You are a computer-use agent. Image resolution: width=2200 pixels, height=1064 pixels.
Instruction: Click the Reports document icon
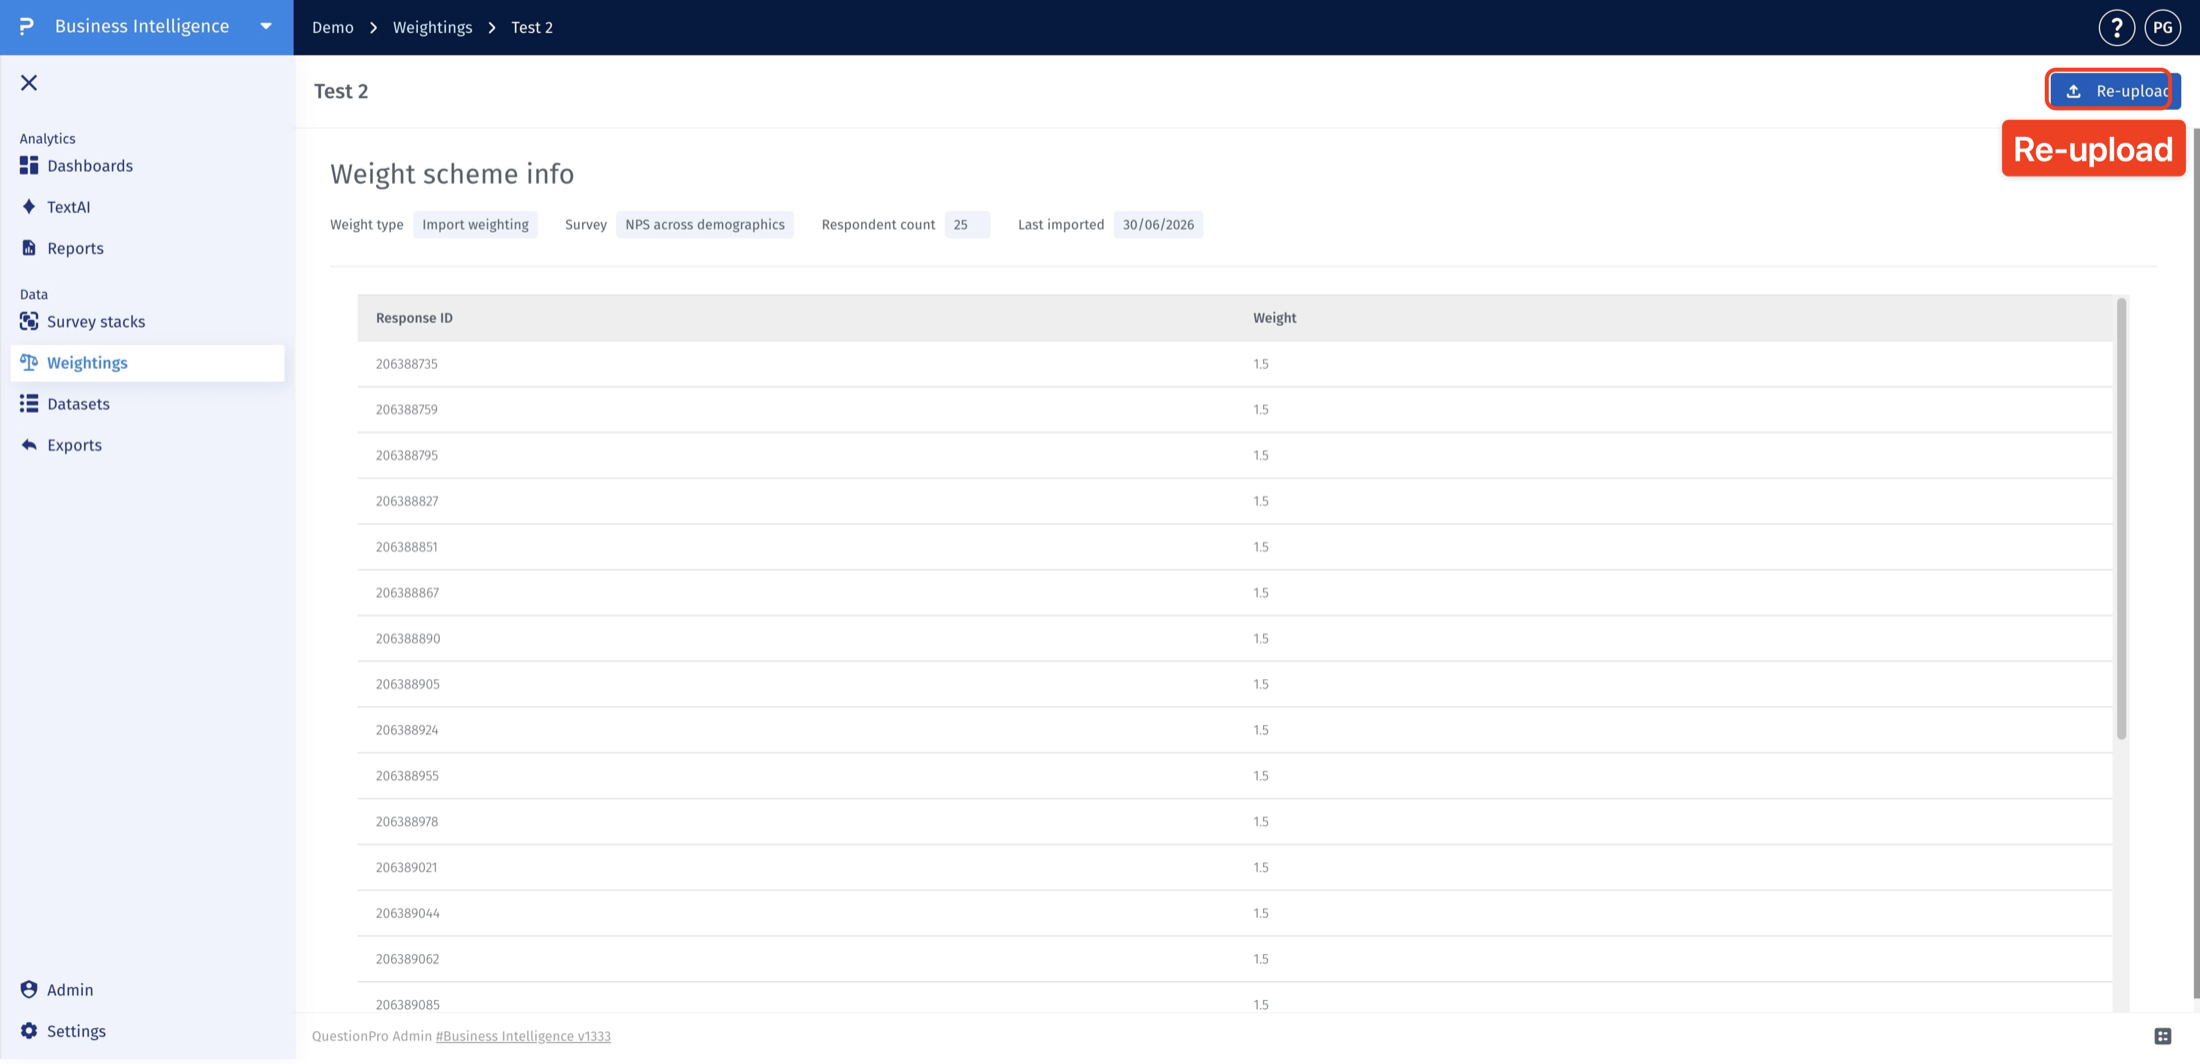[29, 248]
